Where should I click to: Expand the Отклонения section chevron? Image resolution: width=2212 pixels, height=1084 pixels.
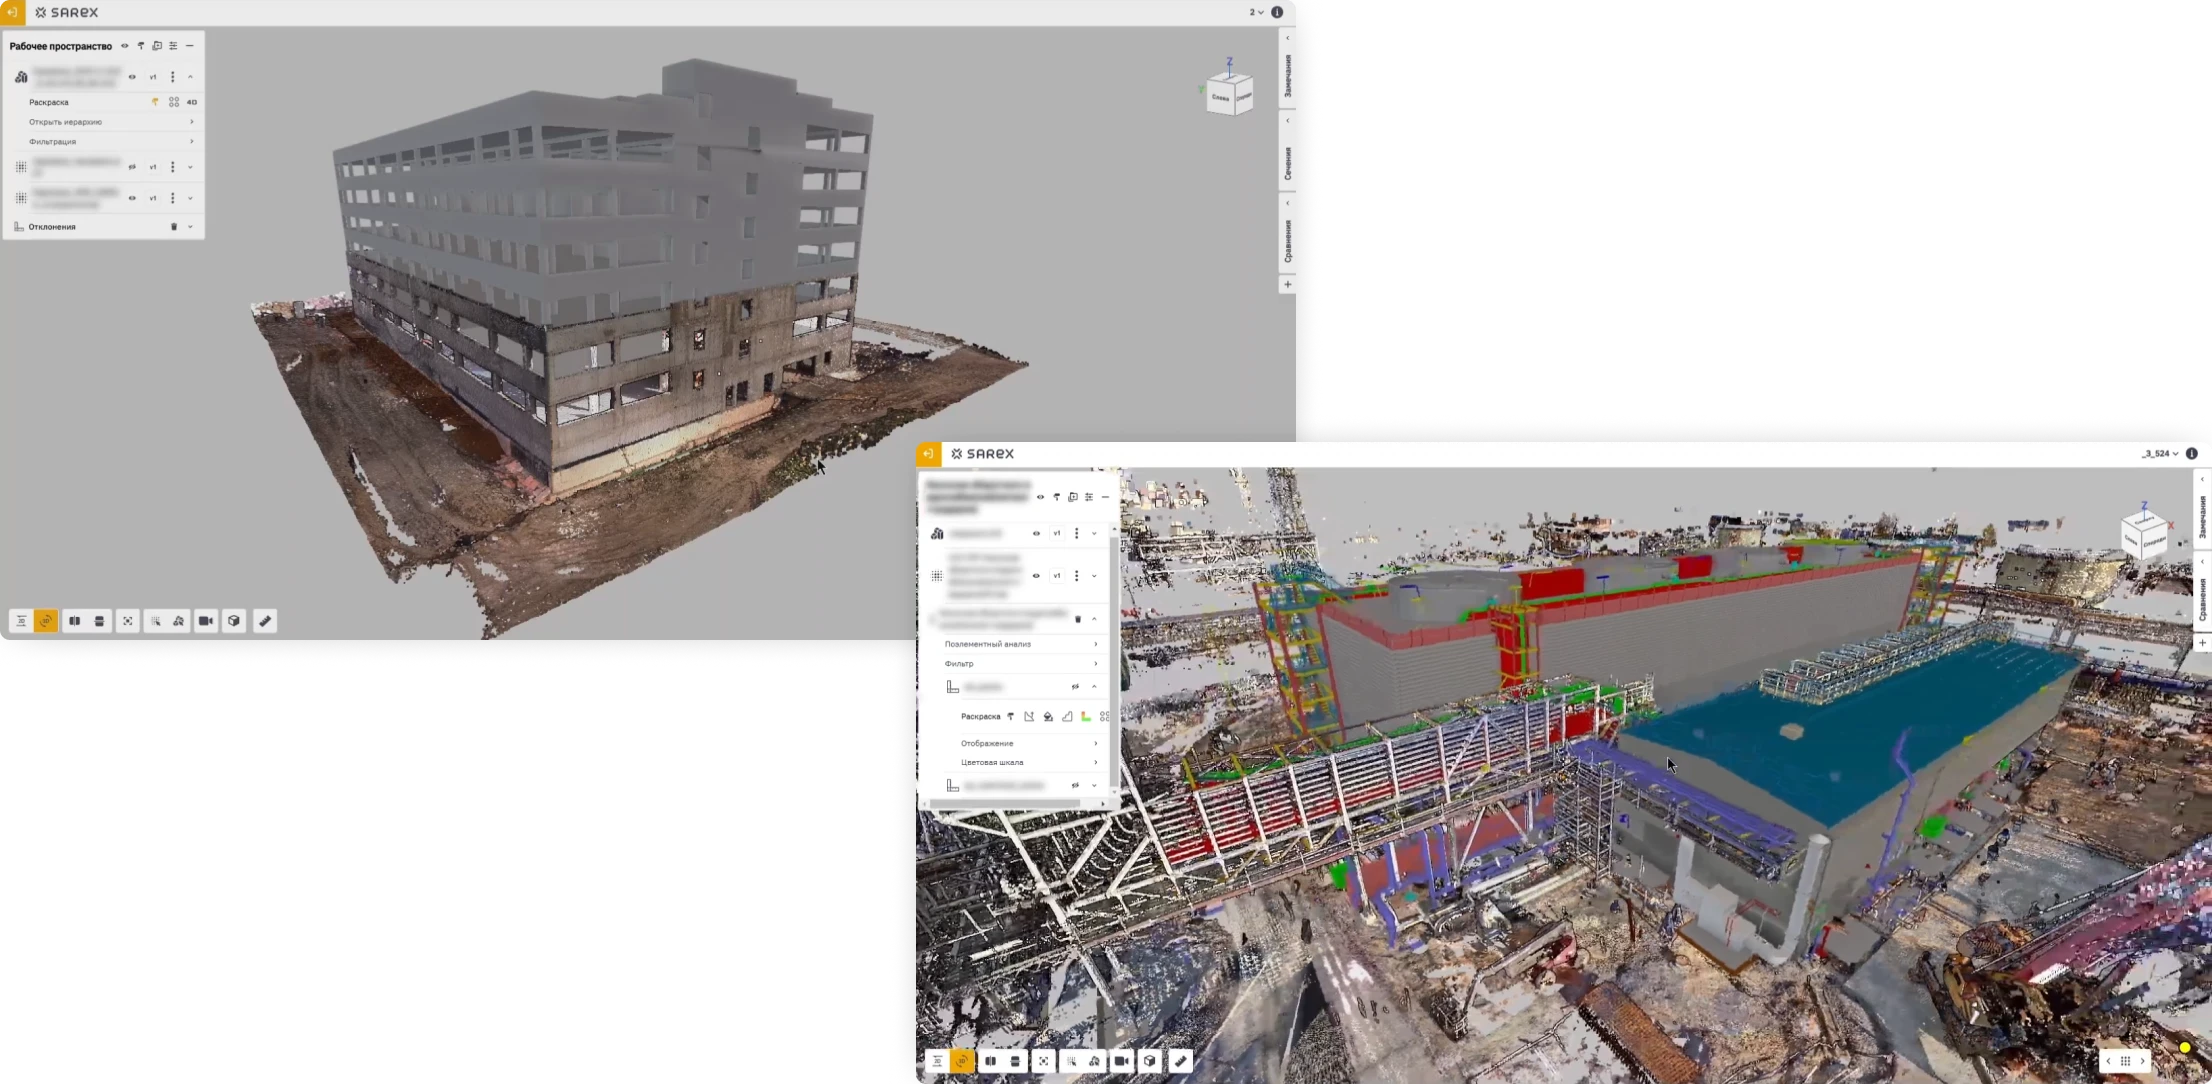(190, 227)
